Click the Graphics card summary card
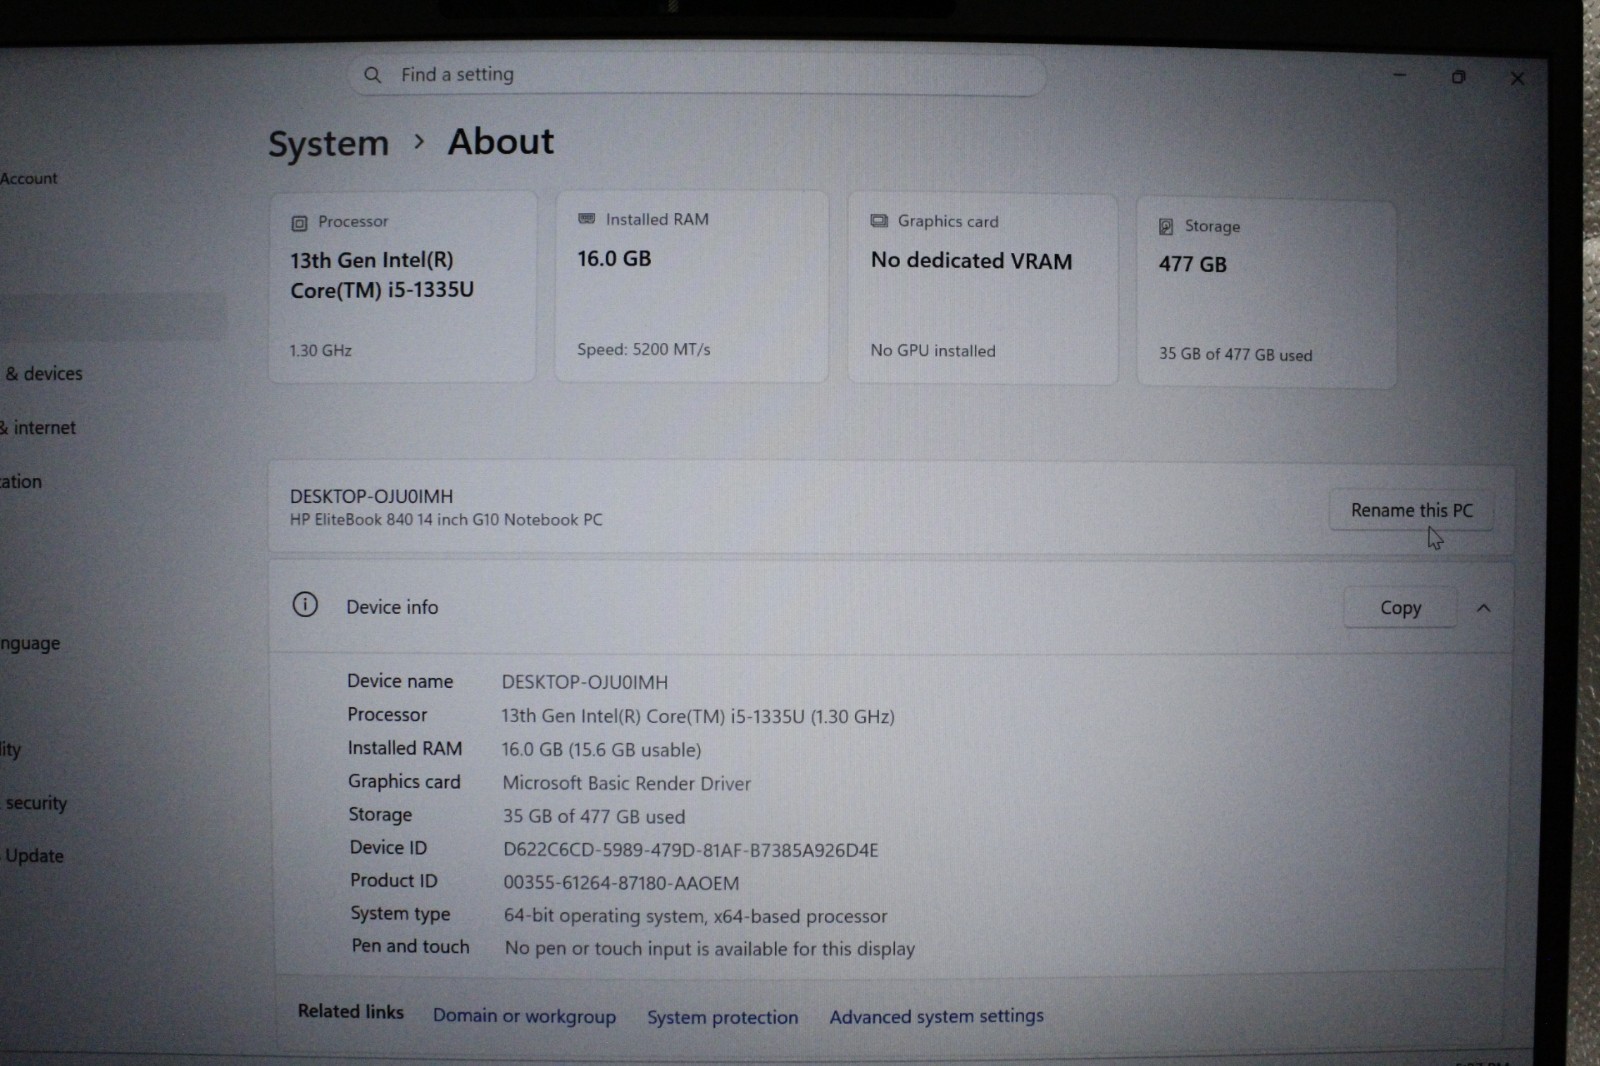The width and height of the screenshot is (1600, 1066). click(x=982, y=289)
